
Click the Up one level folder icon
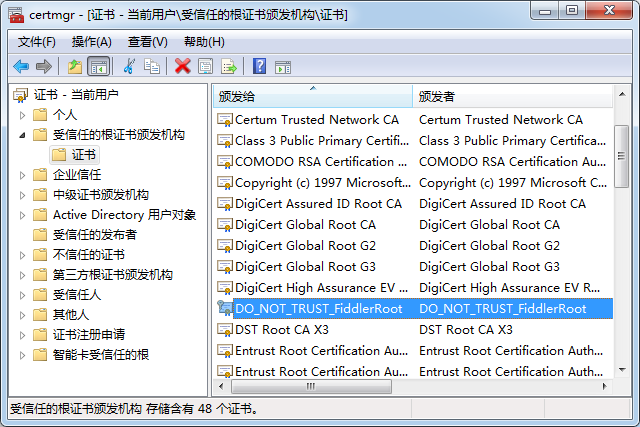click(x=75, y=66)
